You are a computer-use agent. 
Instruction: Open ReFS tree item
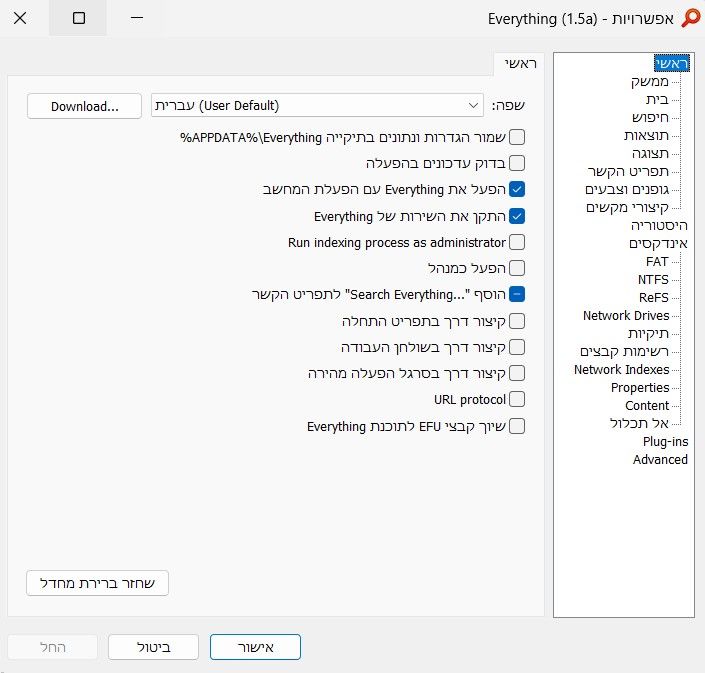654,297
